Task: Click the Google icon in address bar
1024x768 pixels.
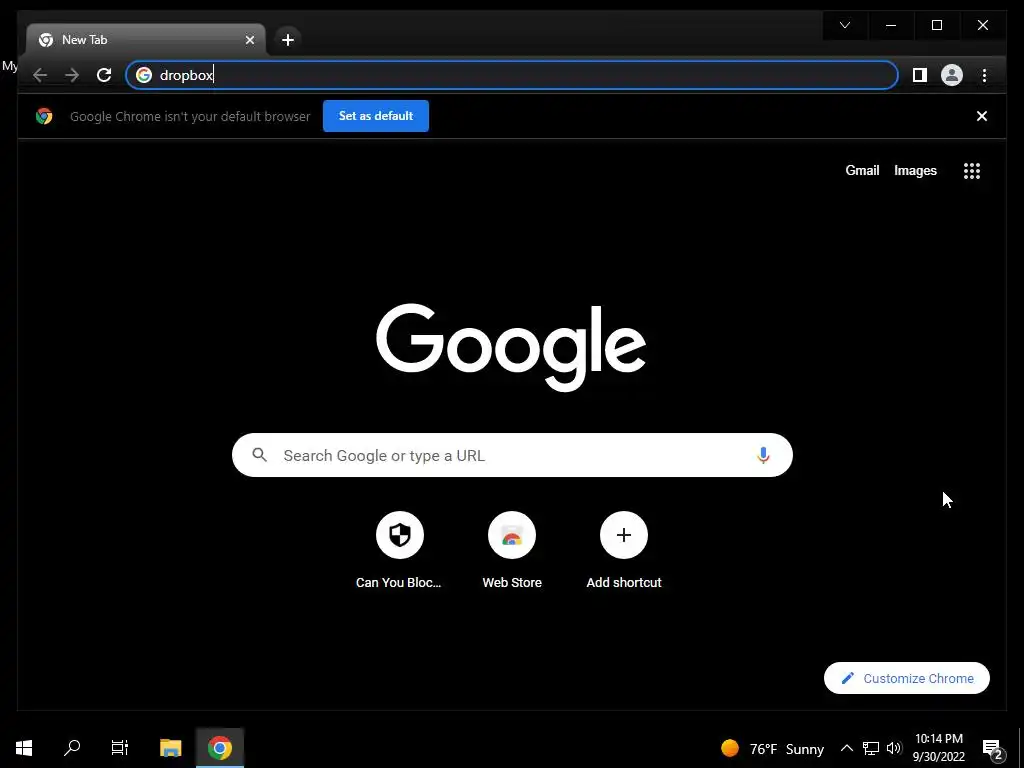Action: (x=144, y=75)
